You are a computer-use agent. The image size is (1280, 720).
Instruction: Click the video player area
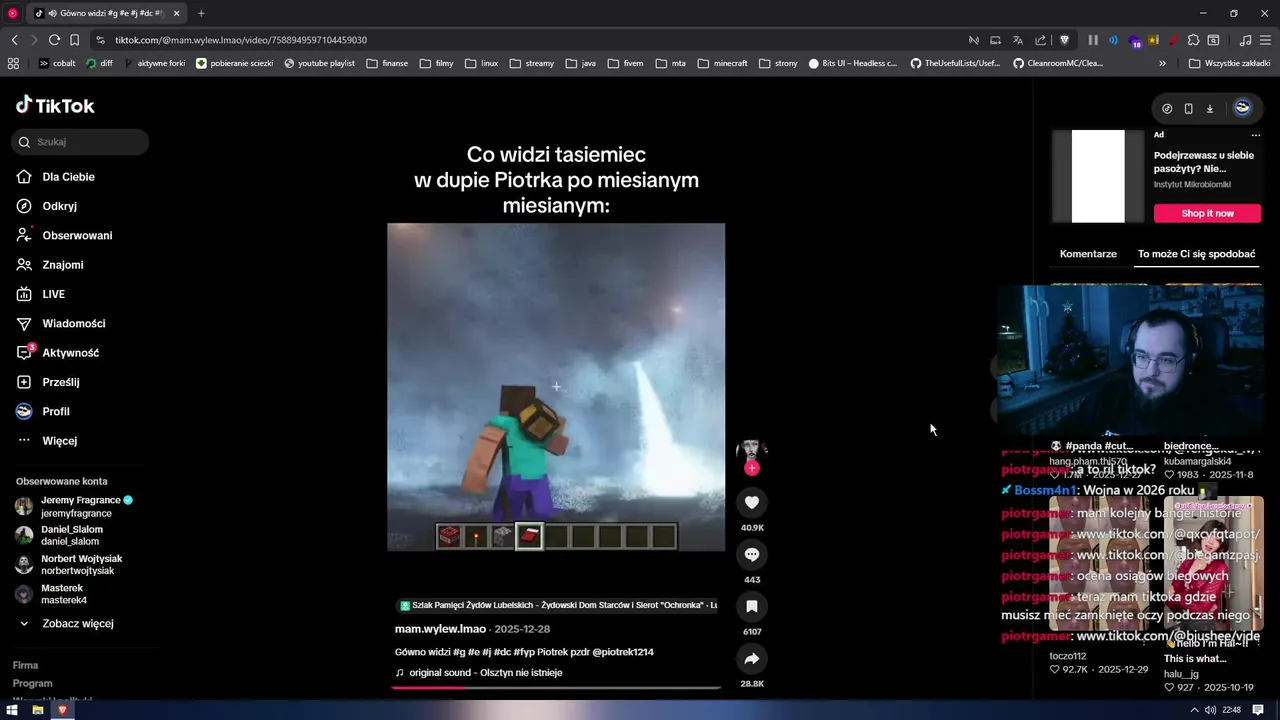tap(556, 387)
